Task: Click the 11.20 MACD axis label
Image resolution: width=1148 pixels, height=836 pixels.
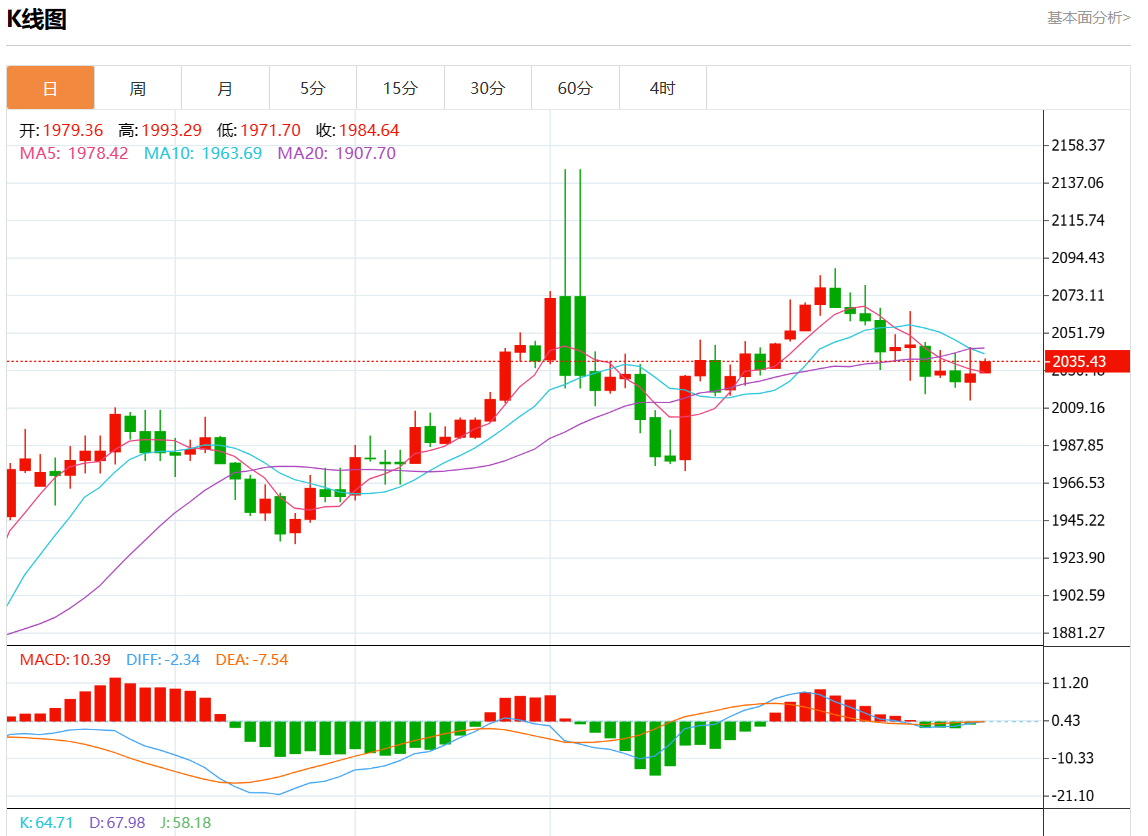Action: [1070, 683]
